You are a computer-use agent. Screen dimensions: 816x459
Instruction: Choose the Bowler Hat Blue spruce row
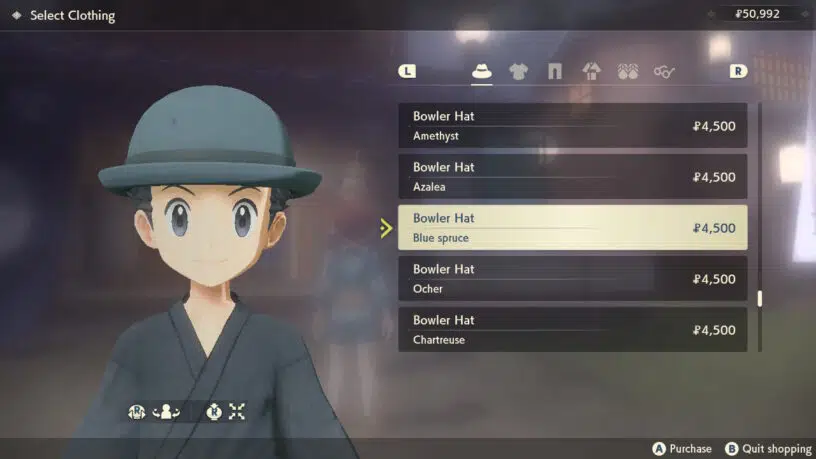tap(572, 227)
